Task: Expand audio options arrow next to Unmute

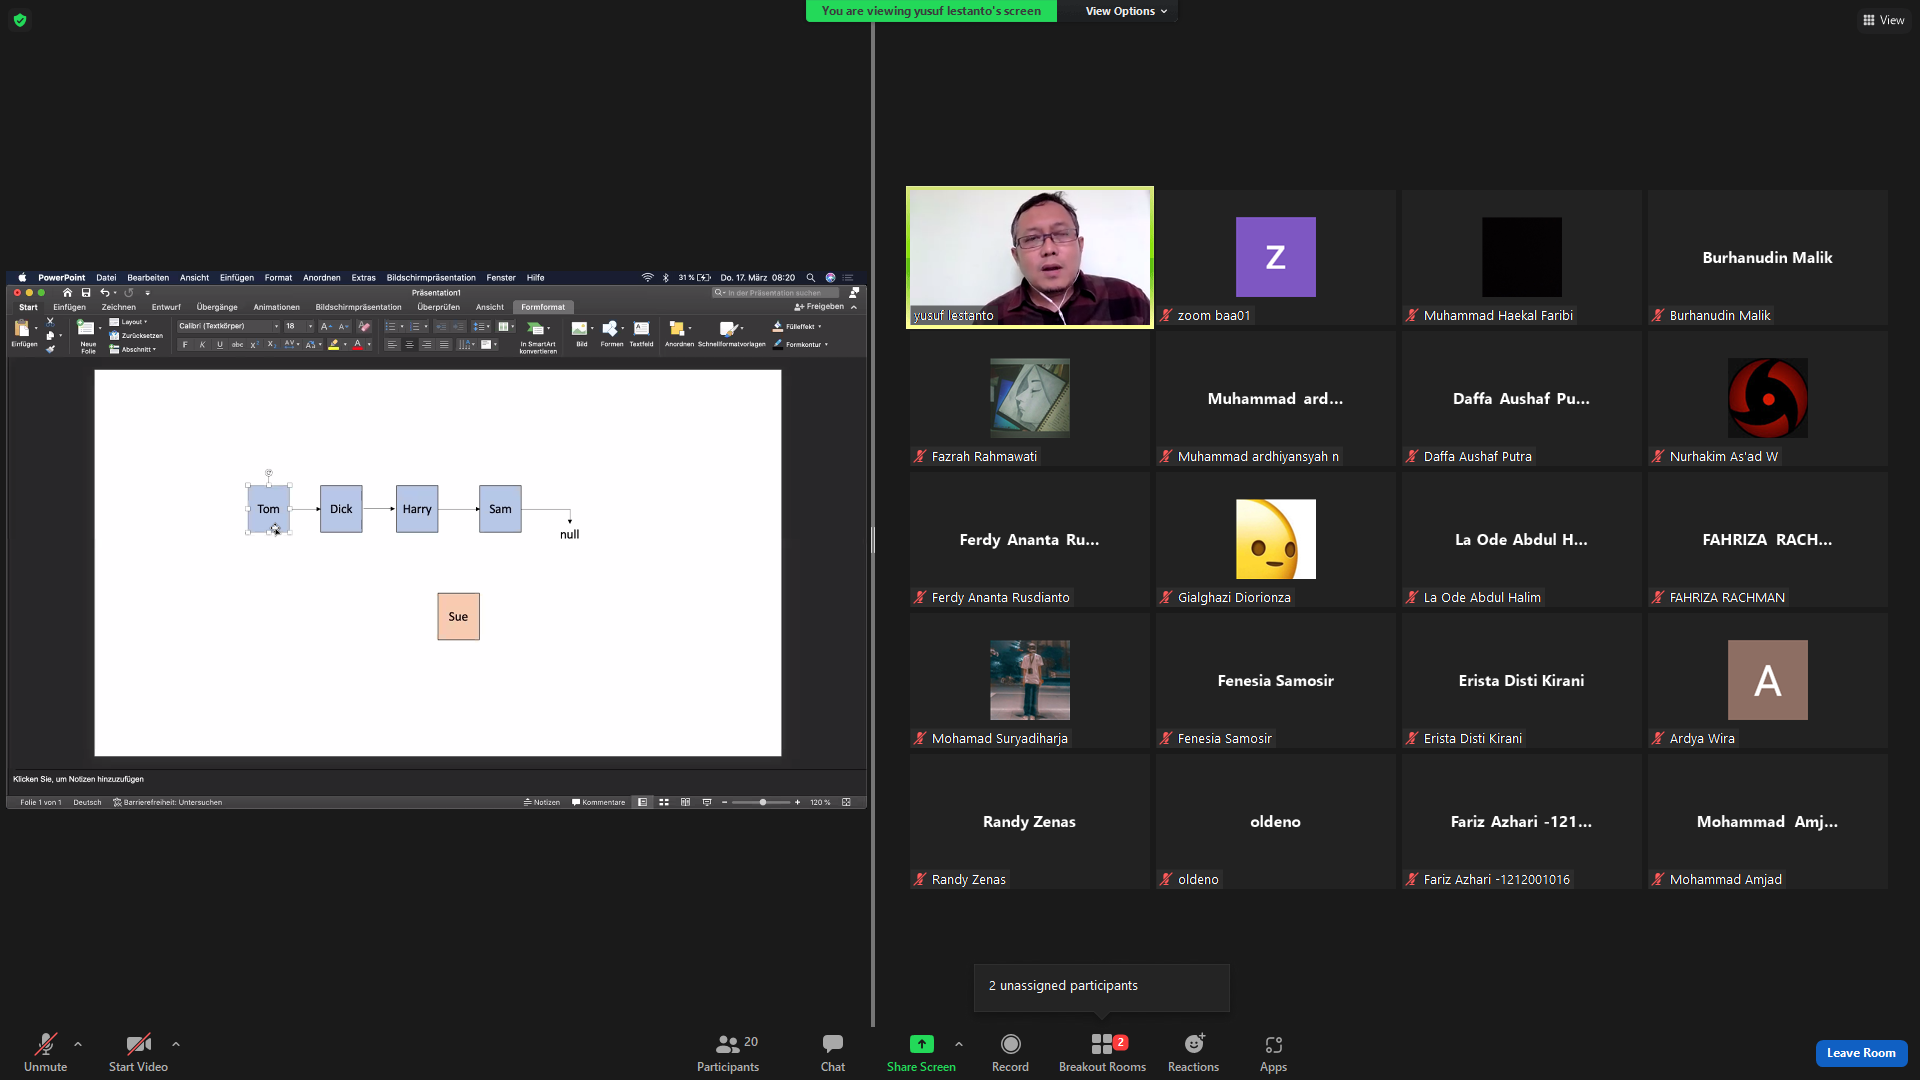Action: click(x=78, y=1044)
